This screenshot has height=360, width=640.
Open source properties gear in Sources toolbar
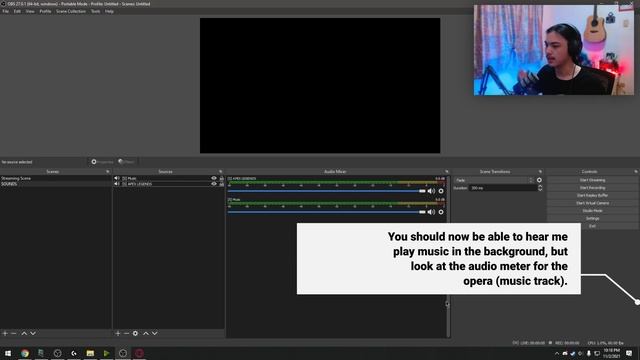coord(136,333)
